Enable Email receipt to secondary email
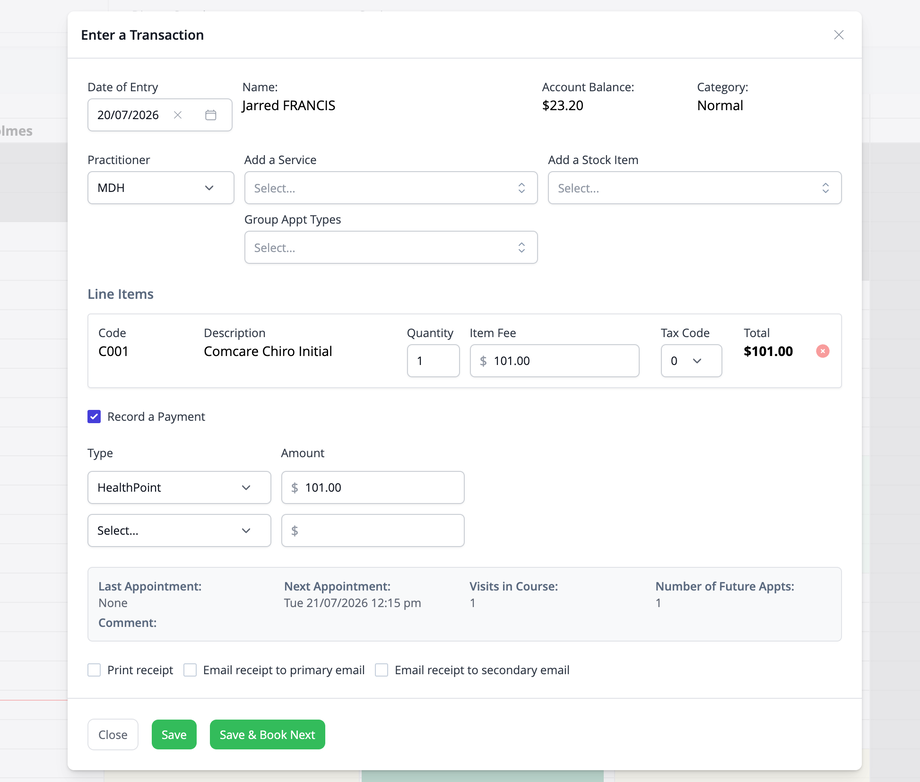Screen dimensions: 920x782 [381, 670]
